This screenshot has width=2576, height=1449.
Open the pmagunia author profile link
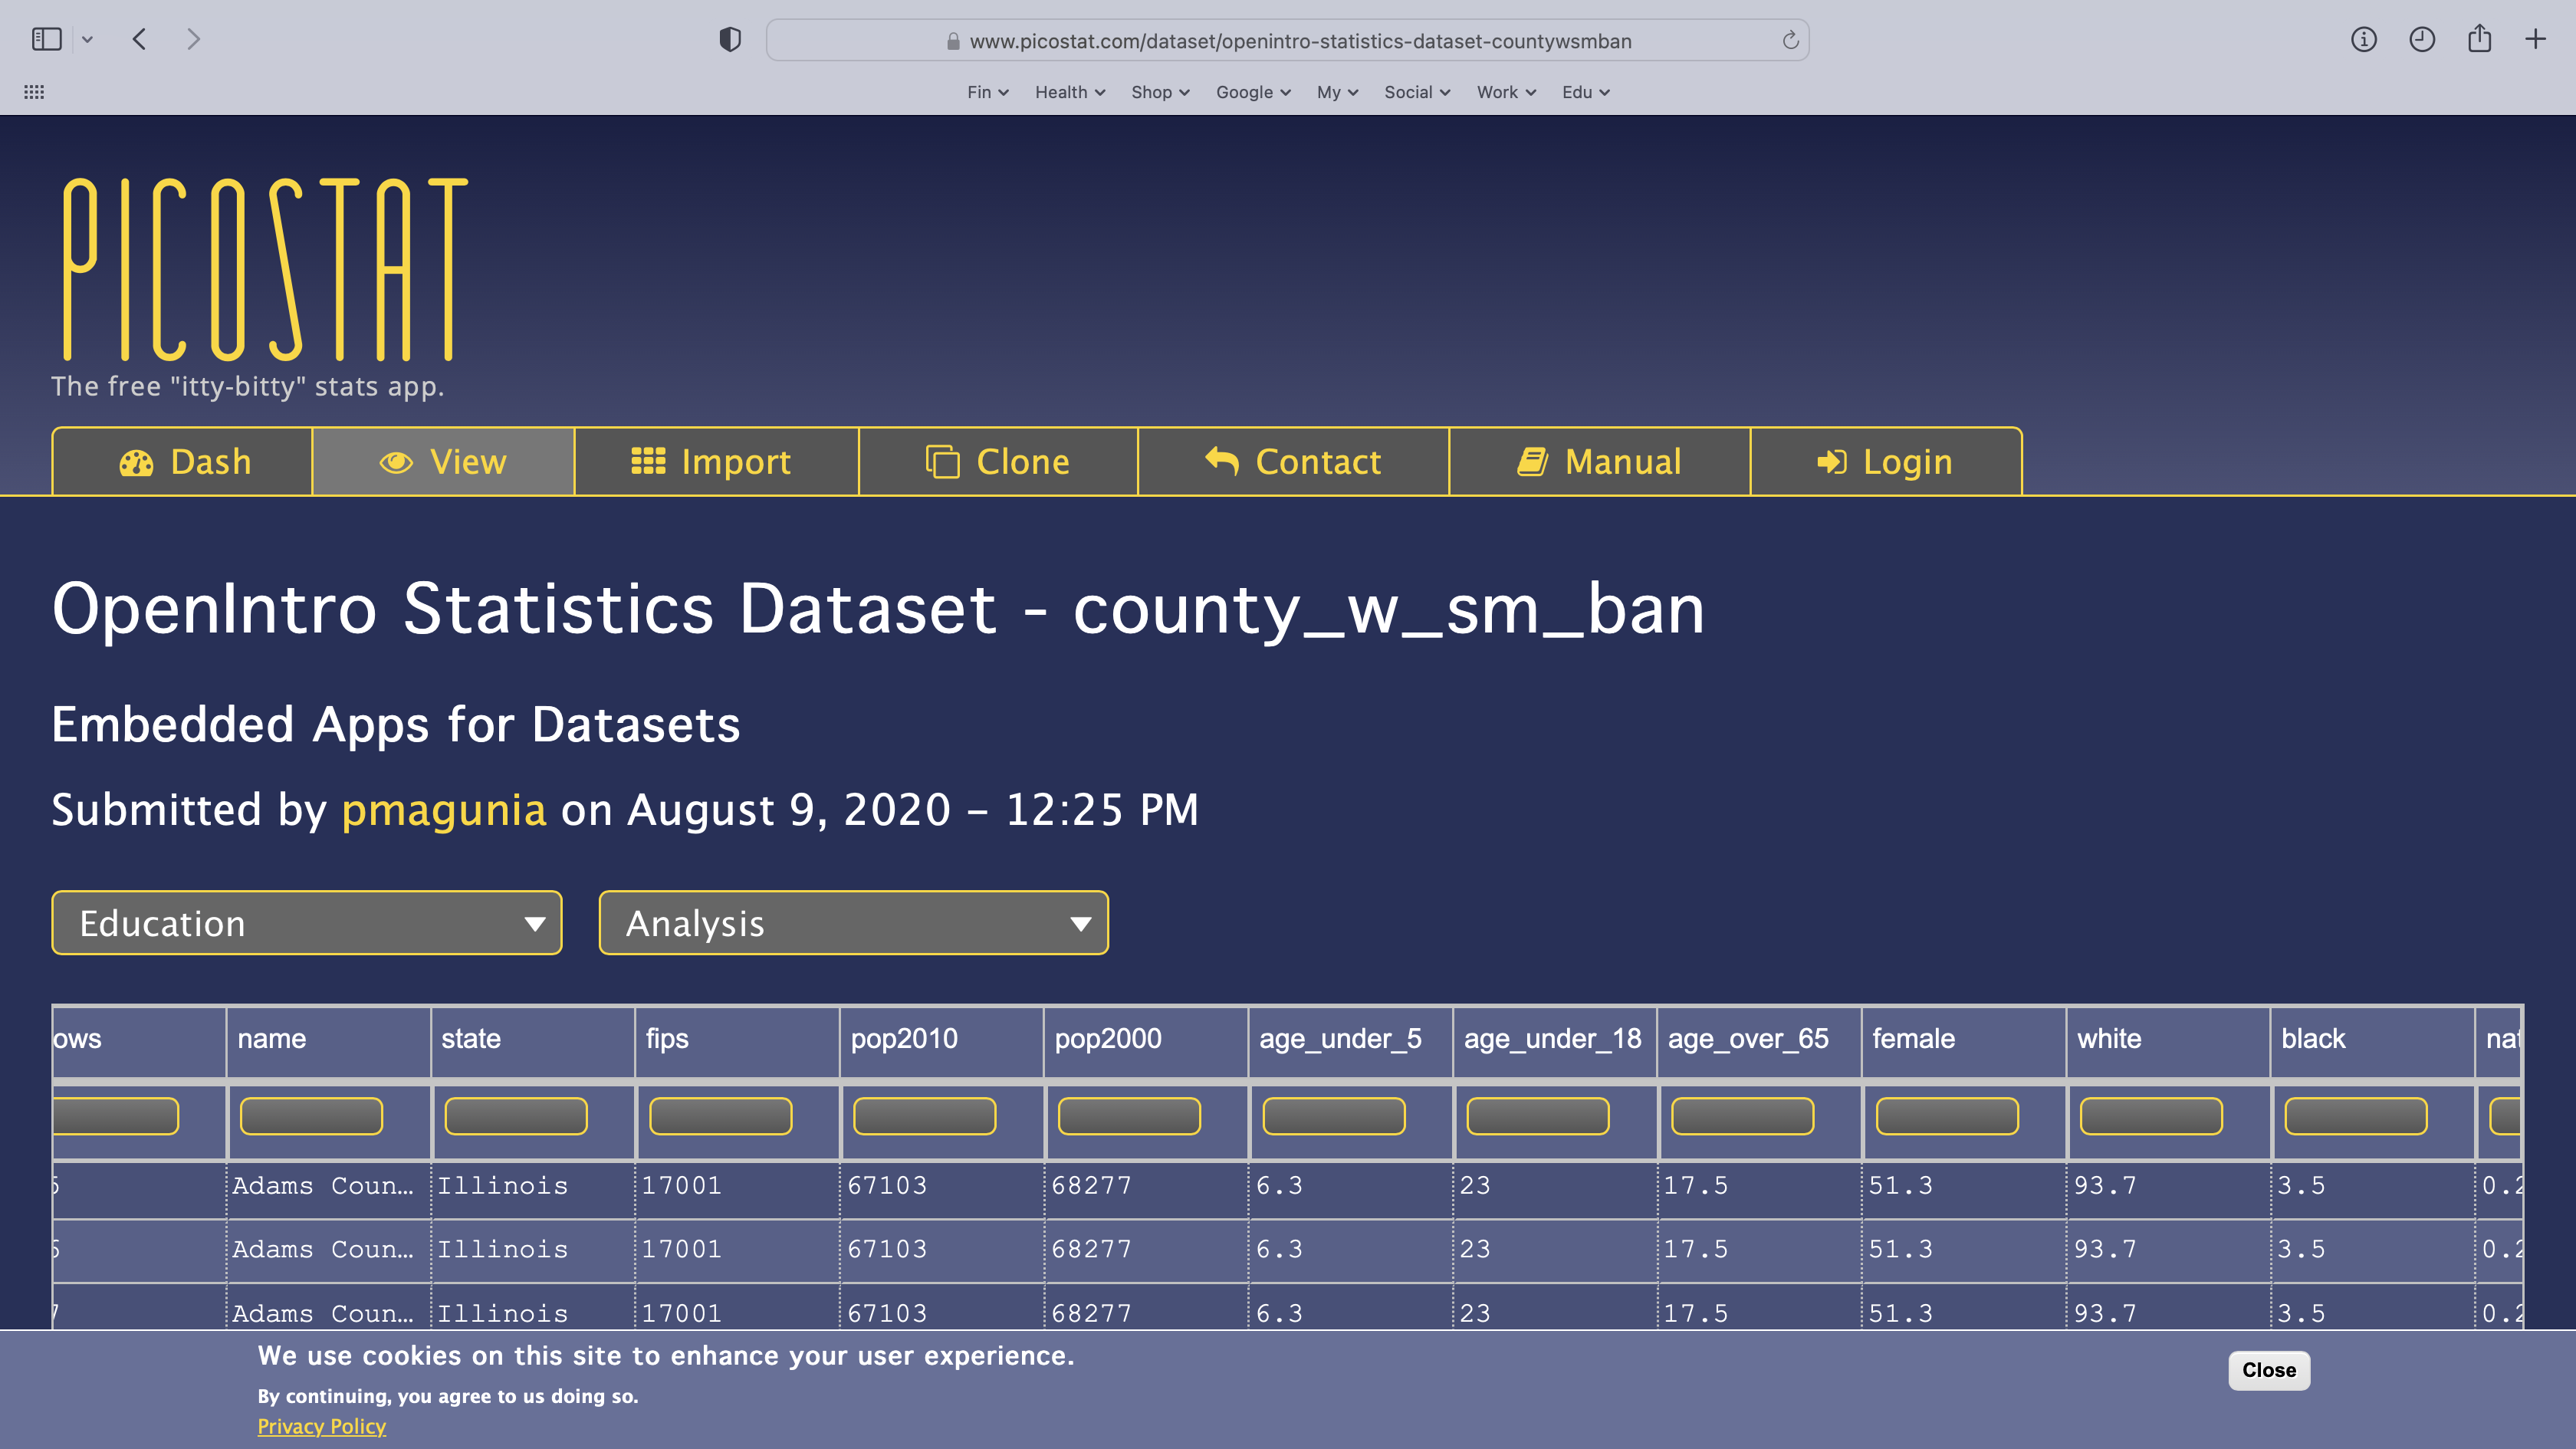444,810
